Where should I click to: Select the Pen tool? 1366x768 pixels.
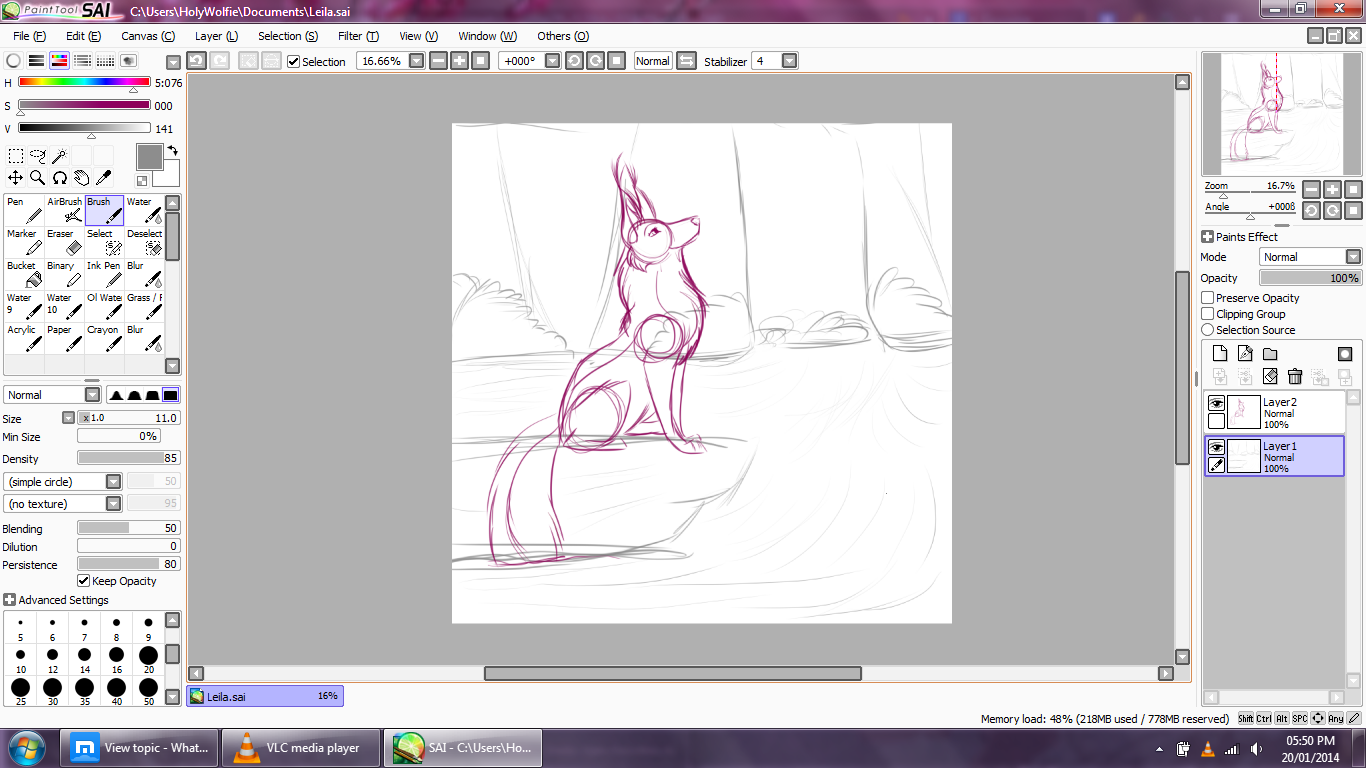coord(24,210)
